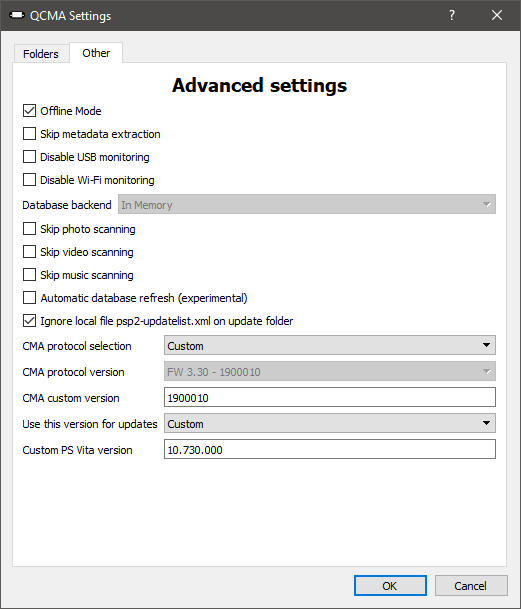
Task: Enable Skip video scanning
Action: click(30, 252)
